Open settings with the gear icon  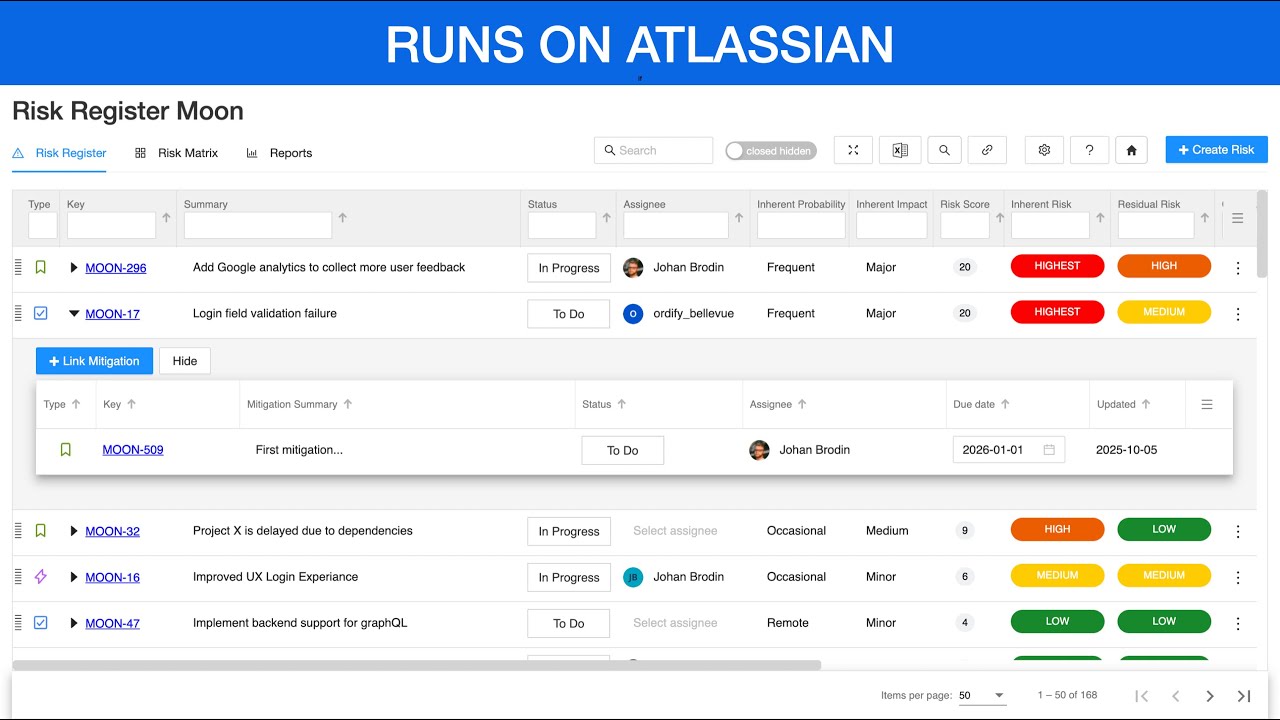1044,150
